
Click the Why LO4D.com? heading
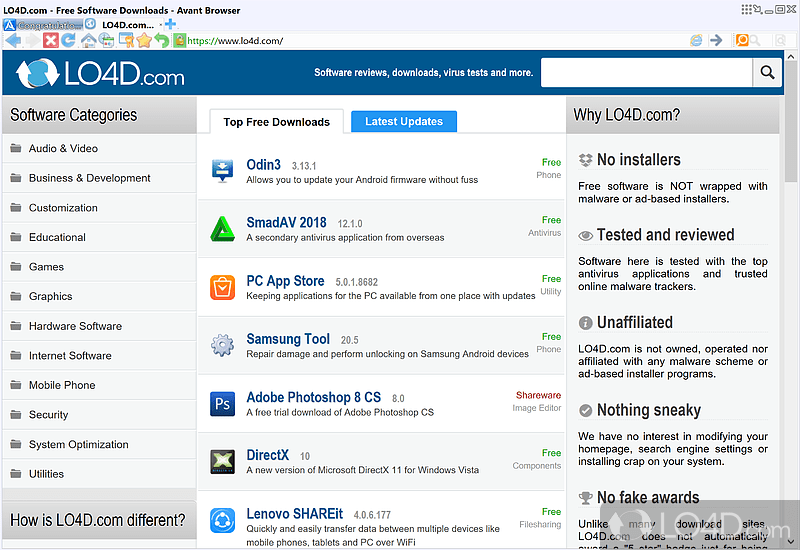point(627,115)
